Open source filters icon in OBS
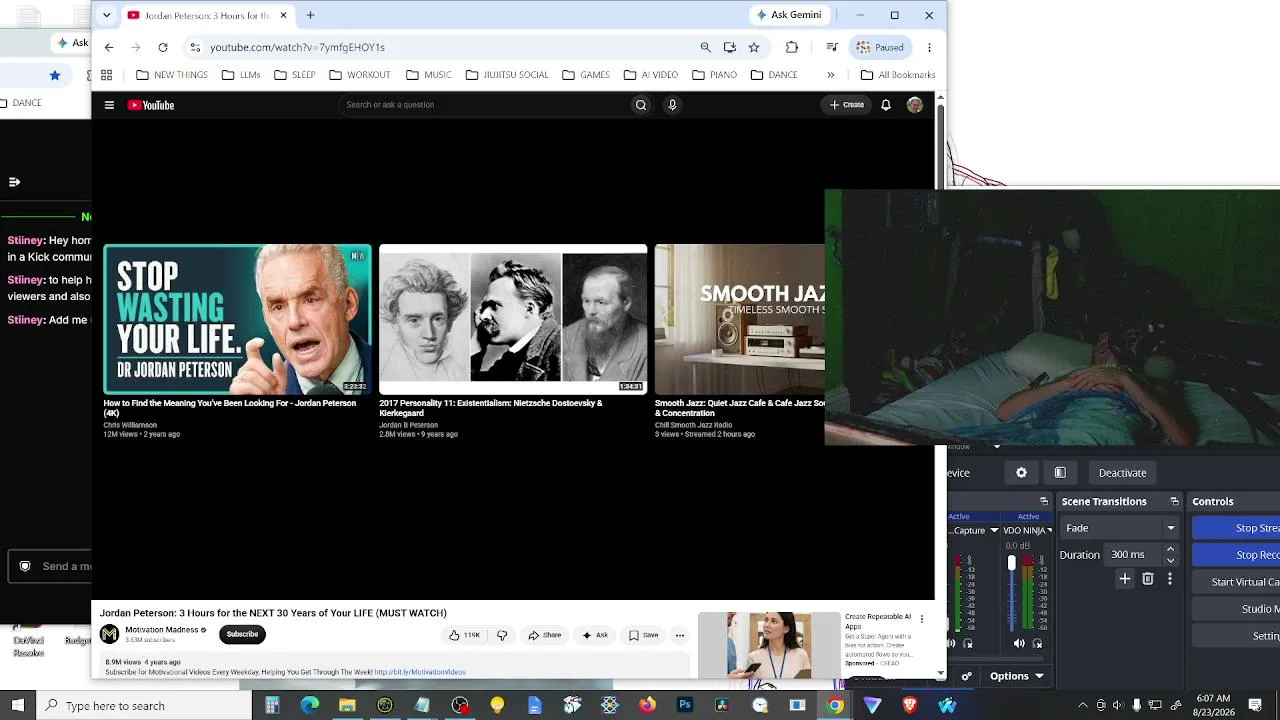1280x720 pixels. tap(1060, 473)
